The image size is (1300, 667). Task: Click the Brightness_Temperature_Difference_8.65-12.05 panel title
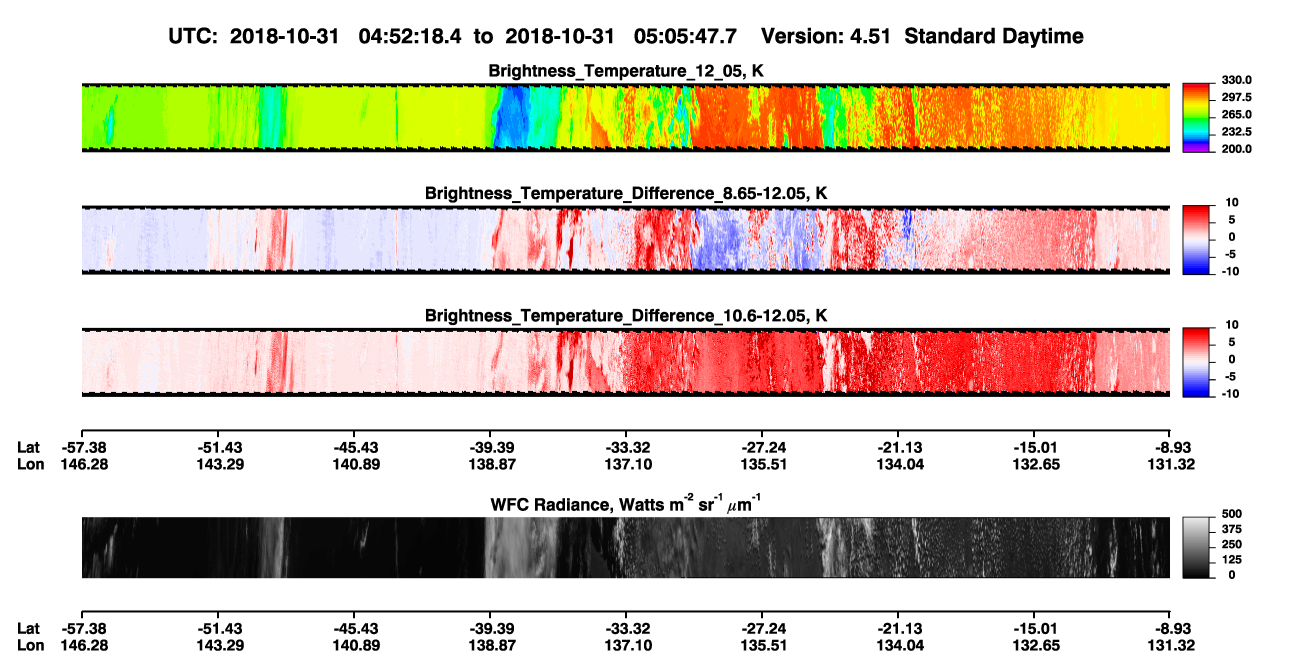[x=626, y=193]
